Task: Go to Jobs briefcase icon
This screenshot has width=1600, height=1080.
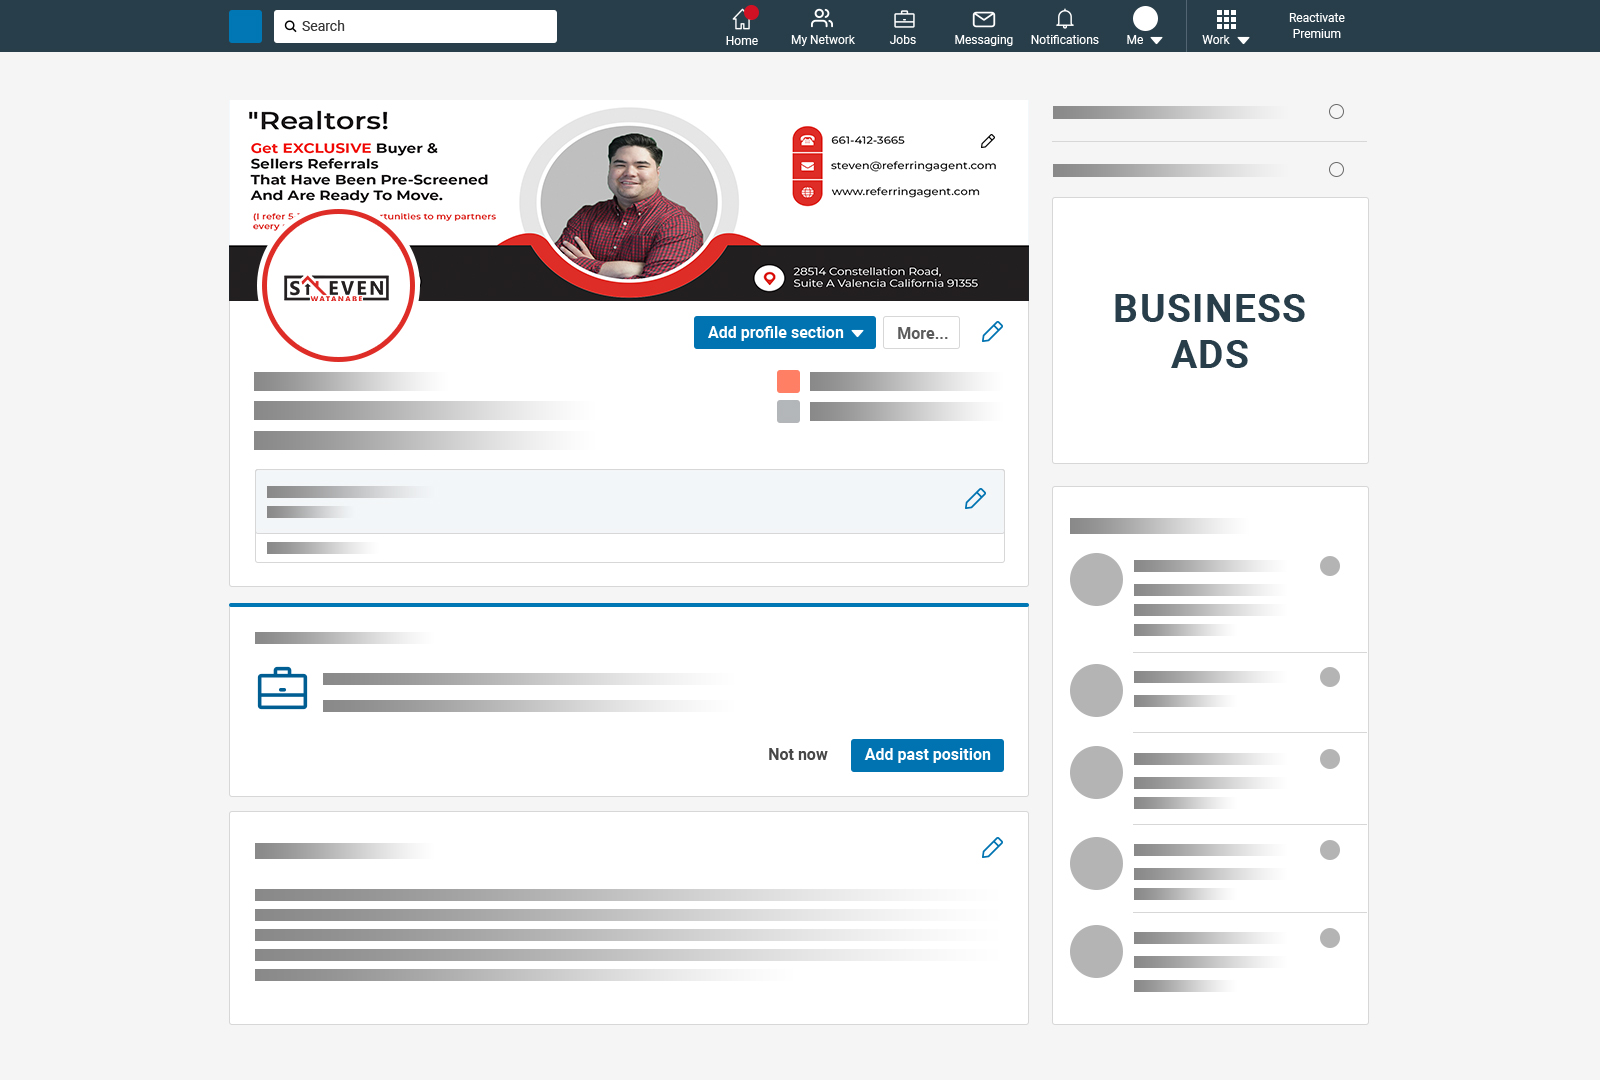Action: tap(903, 19)
